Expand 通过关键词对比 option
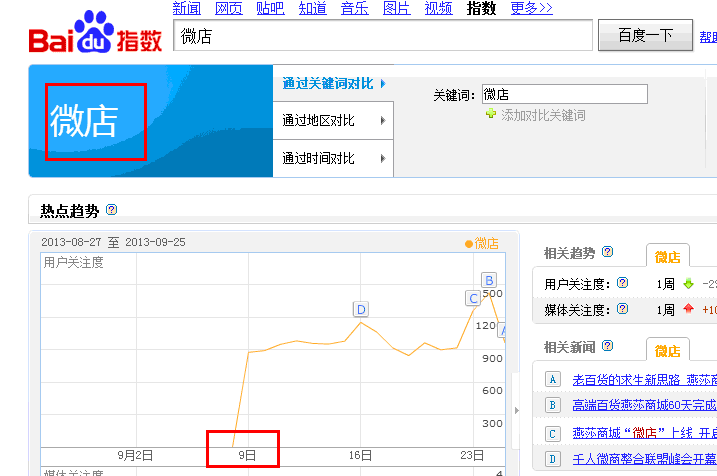717x476 pixels. coord(333,83)
